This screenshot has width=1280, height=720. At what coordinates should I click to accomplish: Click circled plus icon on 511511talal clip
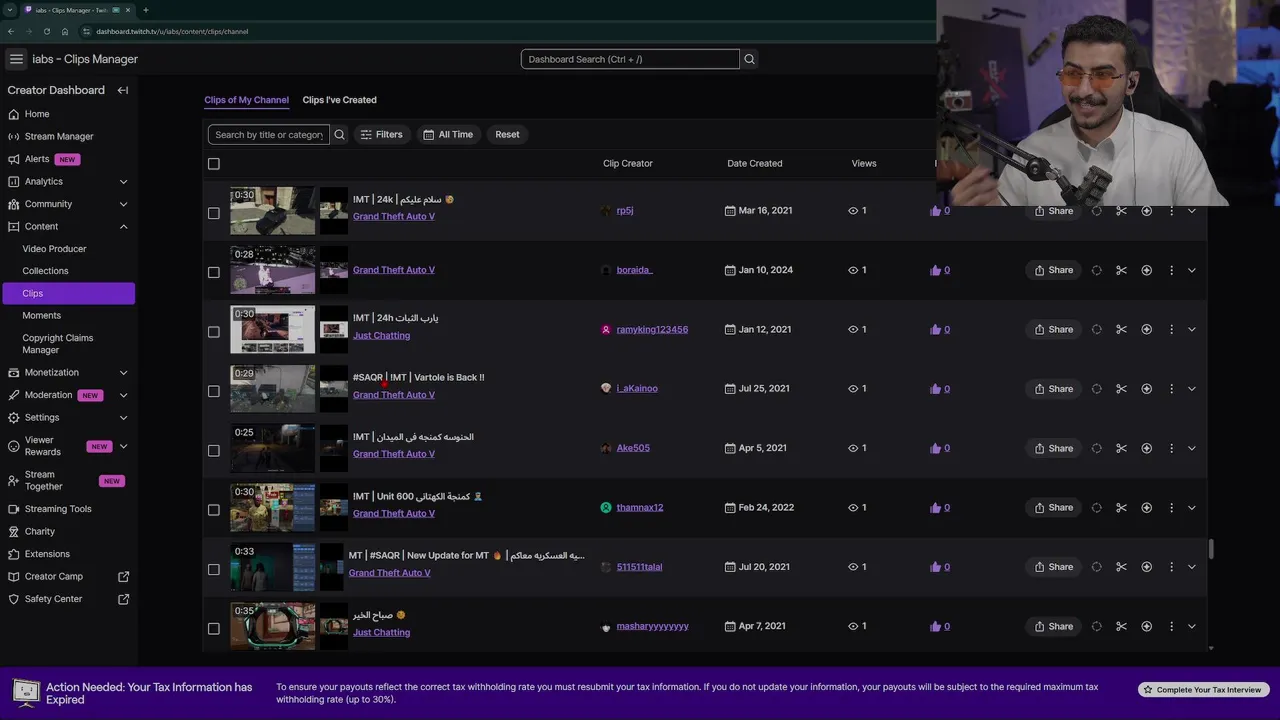(x=1146, y=567)
